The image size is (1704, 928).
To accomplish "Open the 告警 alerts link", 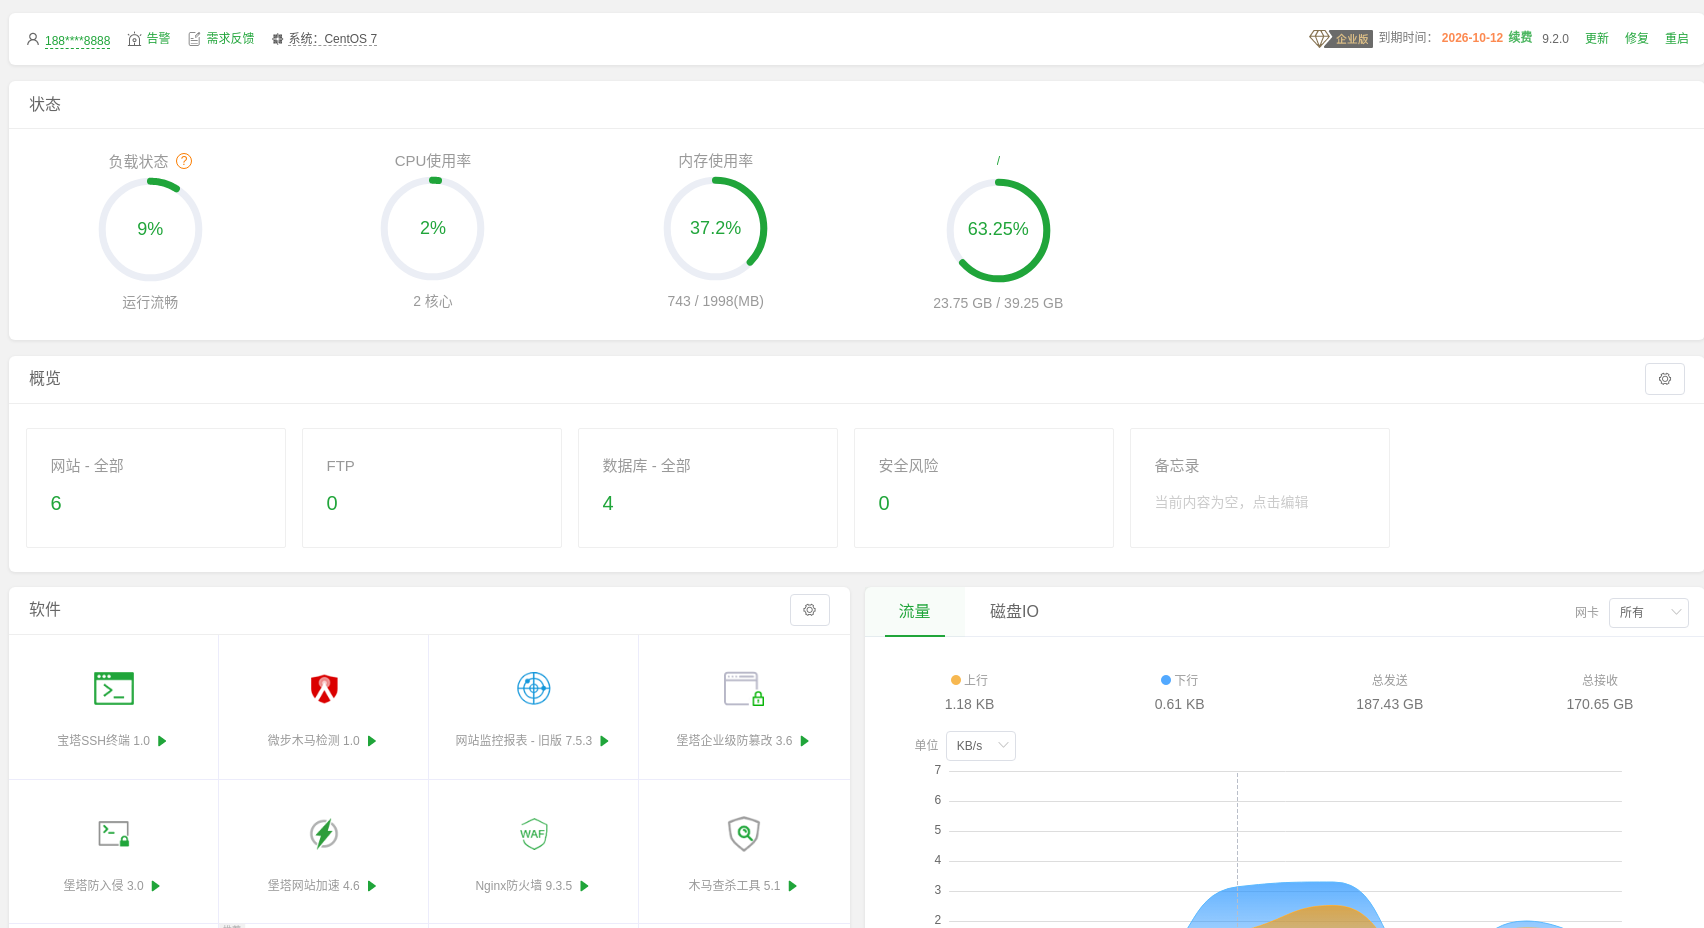I will point(158,38).
